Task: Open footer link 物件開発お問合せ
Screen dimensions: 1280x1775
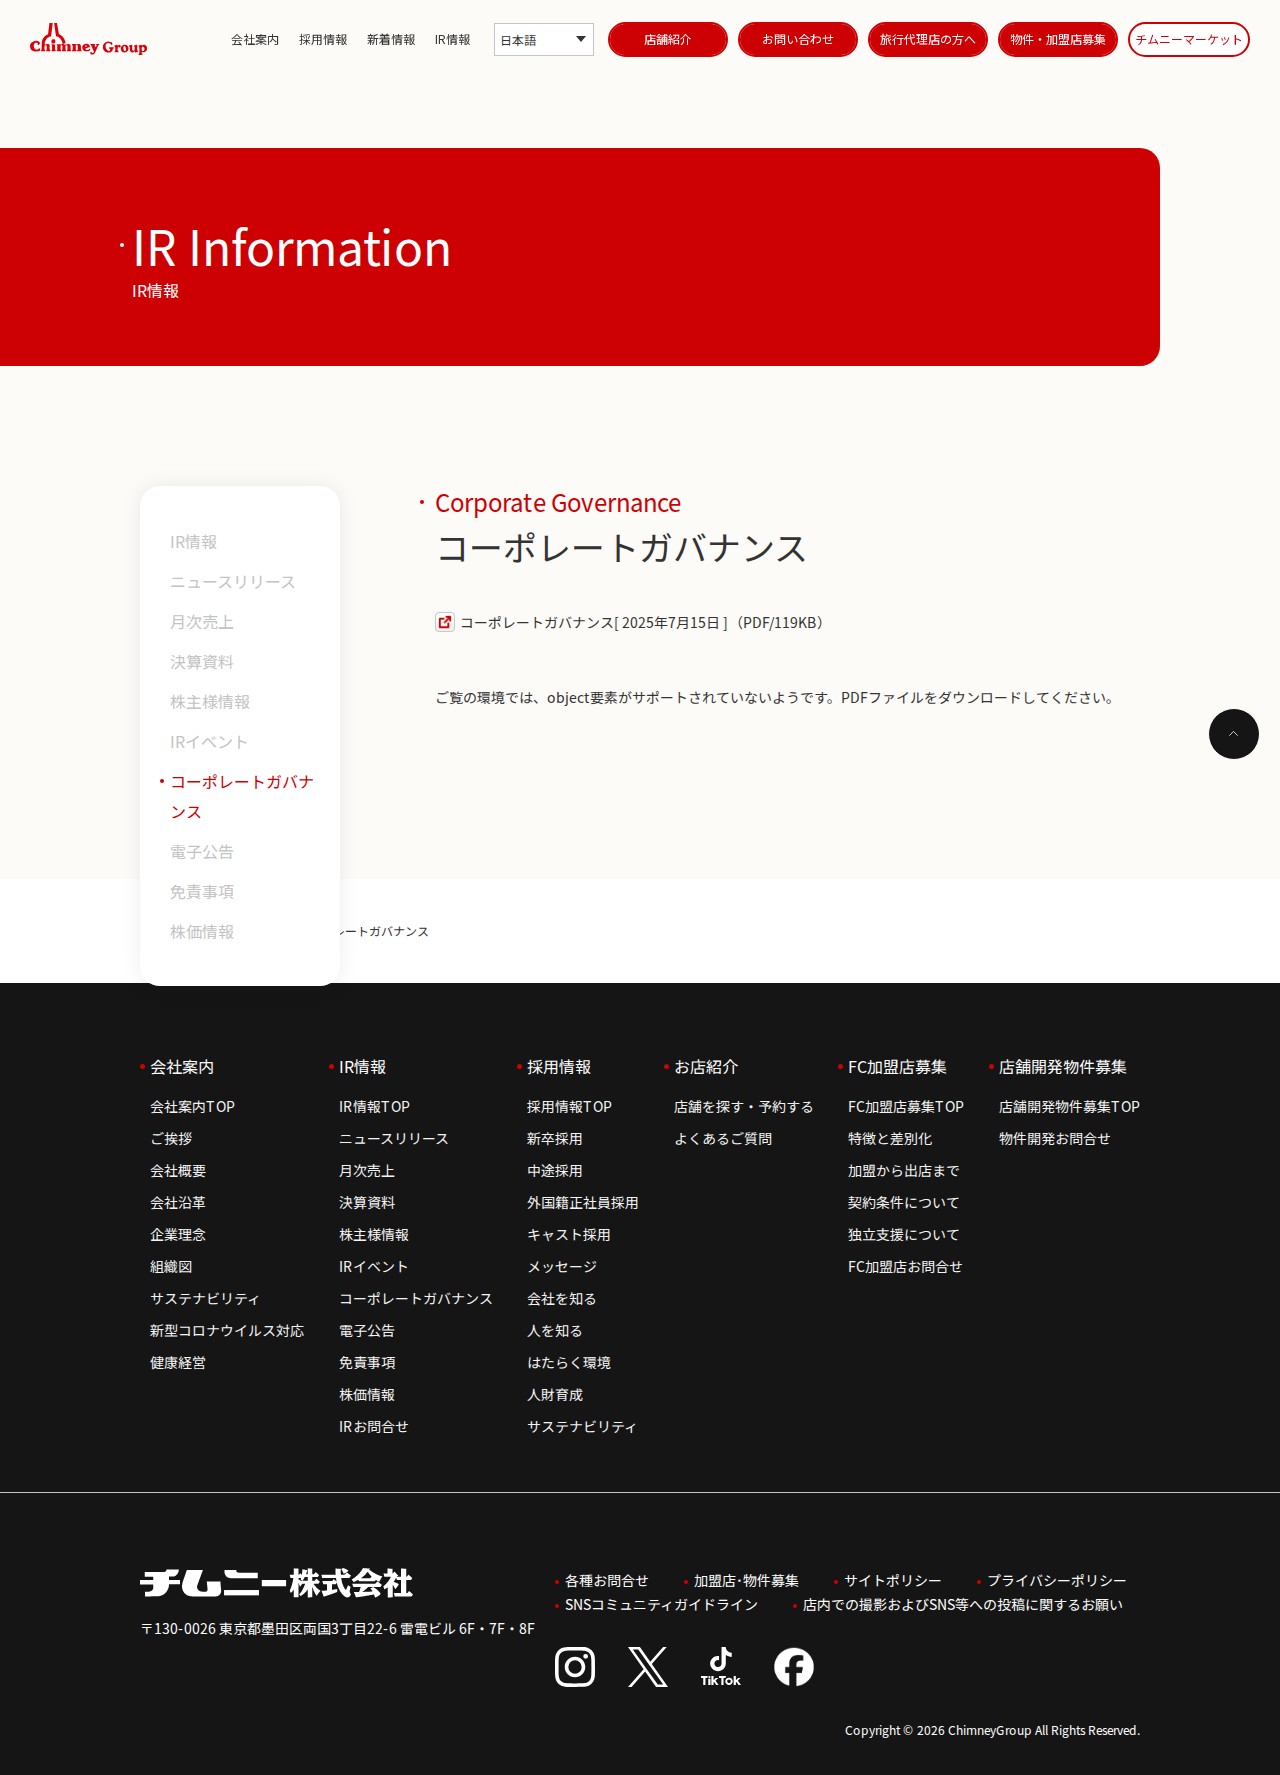Action: [1055, 1139]
